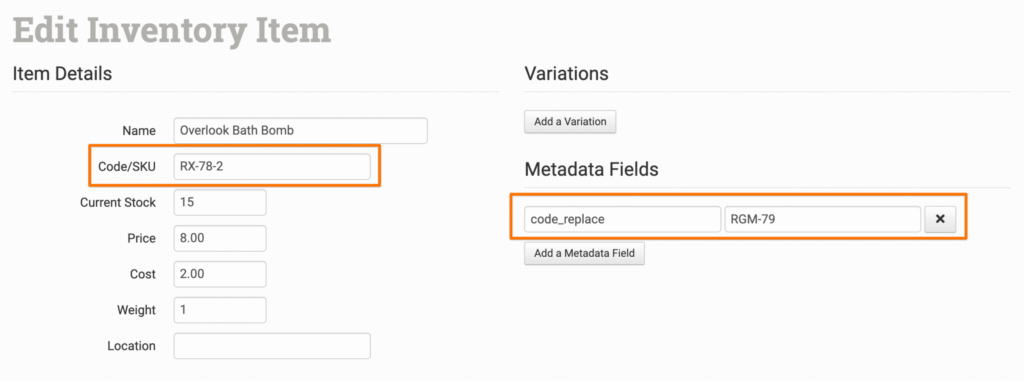Focus the Name input field
The image size is (1024, 381).
[300, 131]
